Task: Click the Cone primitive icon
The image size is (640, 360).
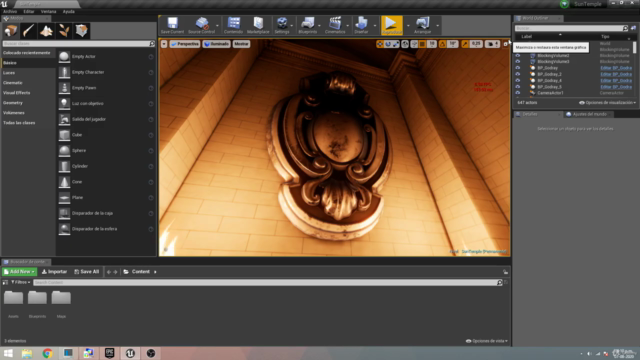Action: [64, 182]
